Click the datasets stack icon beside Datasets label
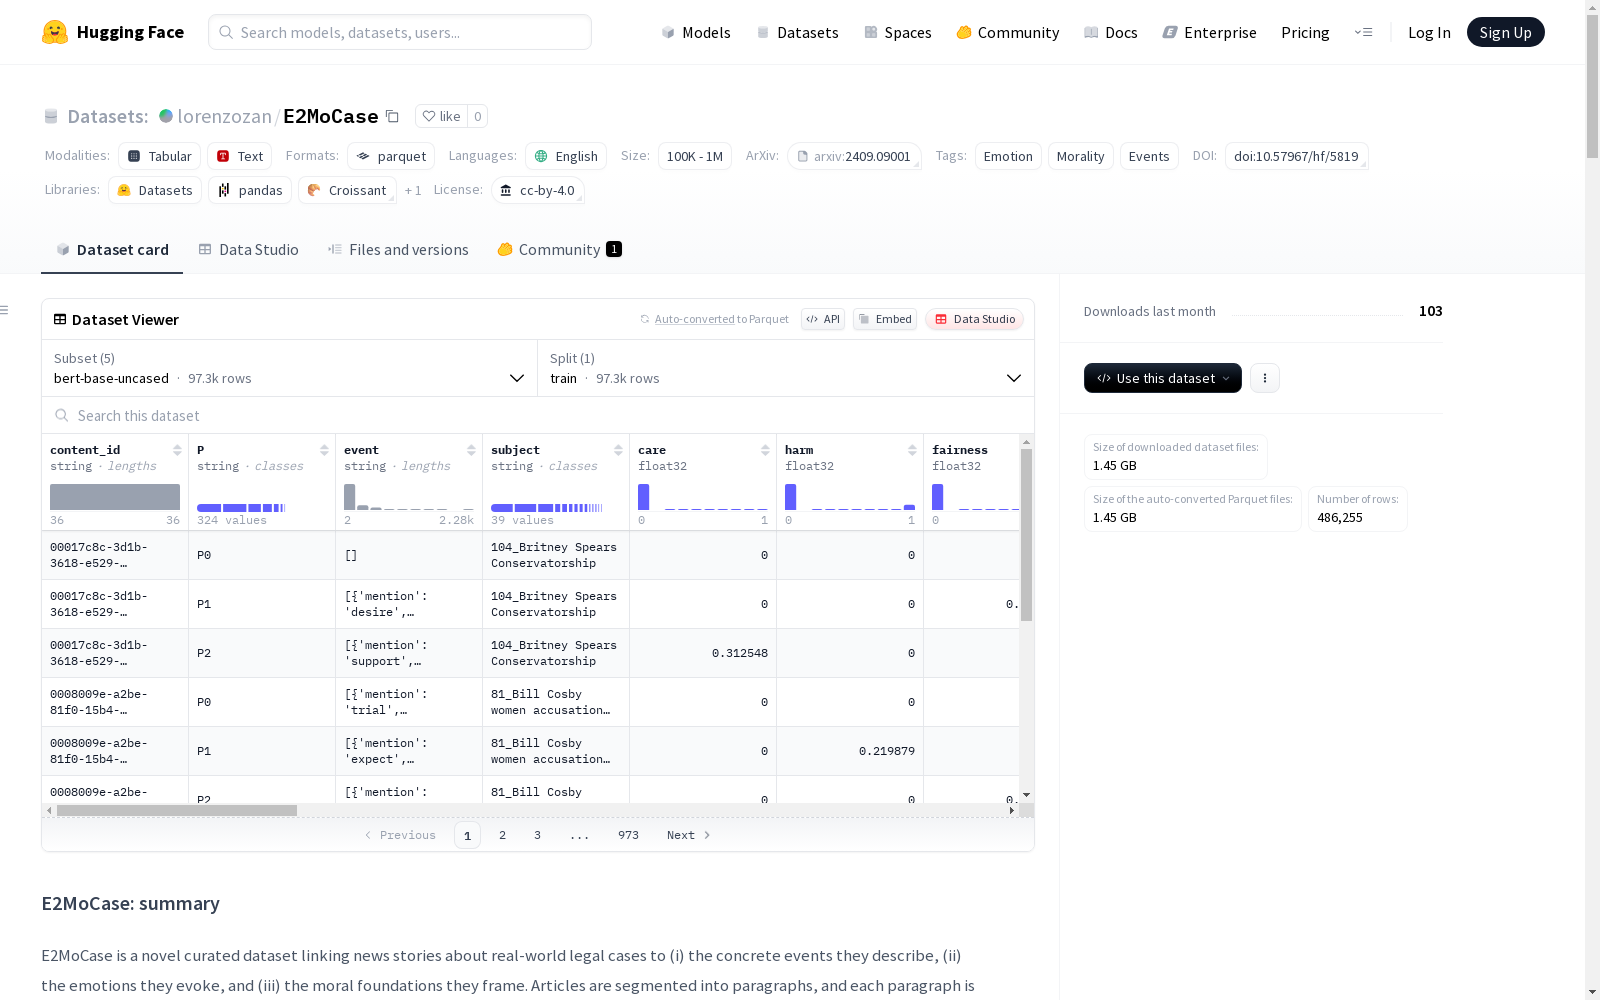This screenshot has height=1000, width=1600. tap(51, 116)
